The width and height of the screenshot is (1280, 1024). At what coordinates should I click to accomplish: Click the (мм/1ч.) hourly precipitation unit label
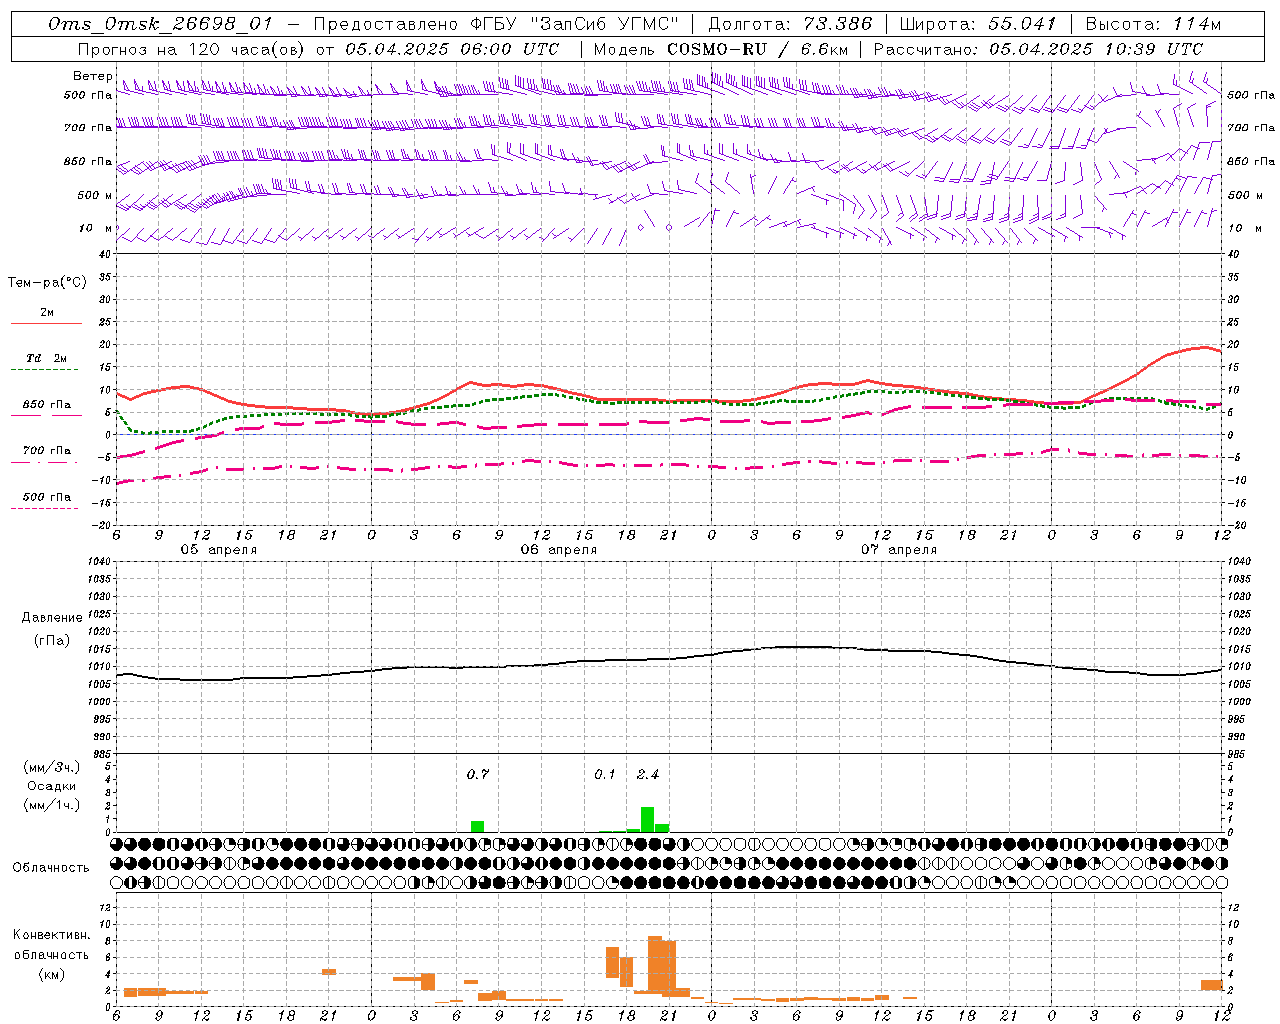click(x=52, y=805)
